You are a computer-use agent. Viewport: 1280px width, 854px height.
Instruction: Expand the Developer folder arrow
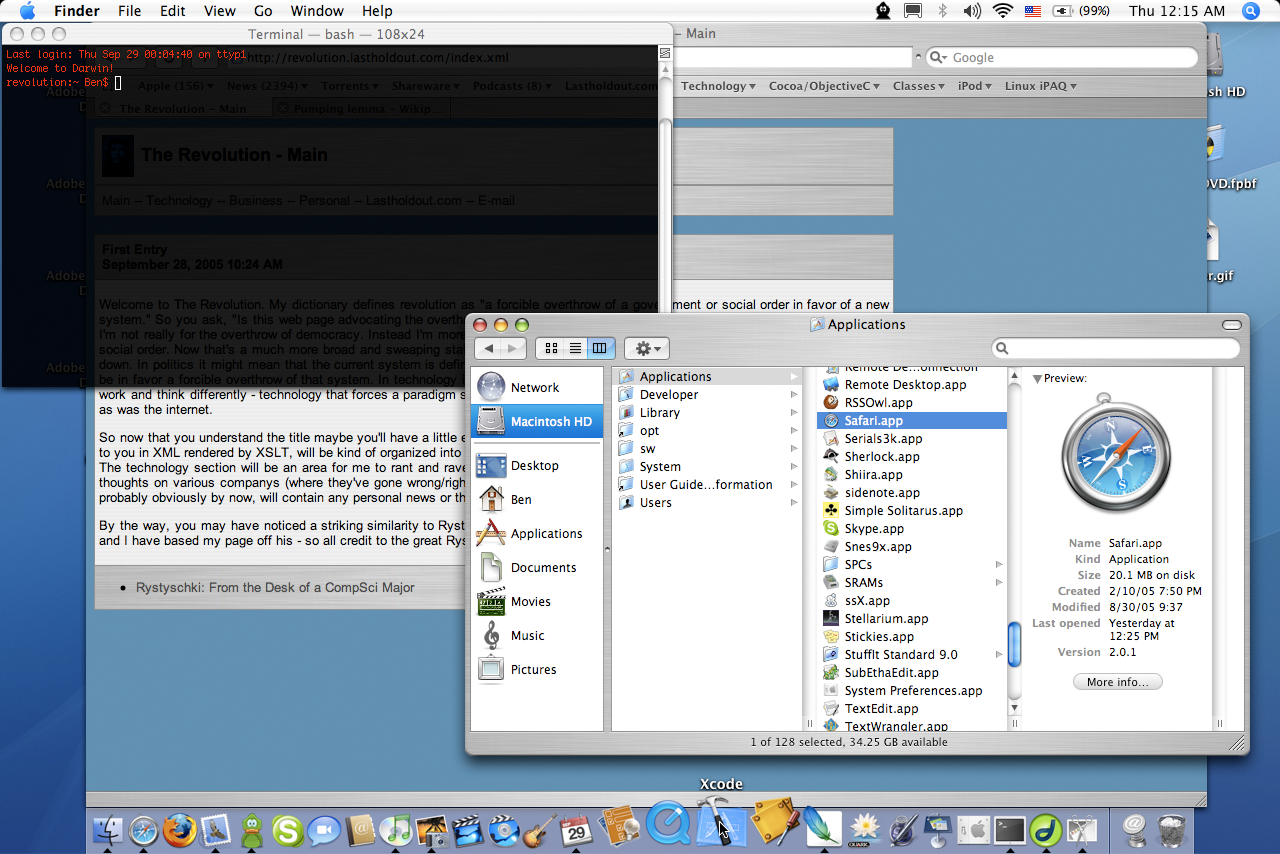tap(794, 395)
